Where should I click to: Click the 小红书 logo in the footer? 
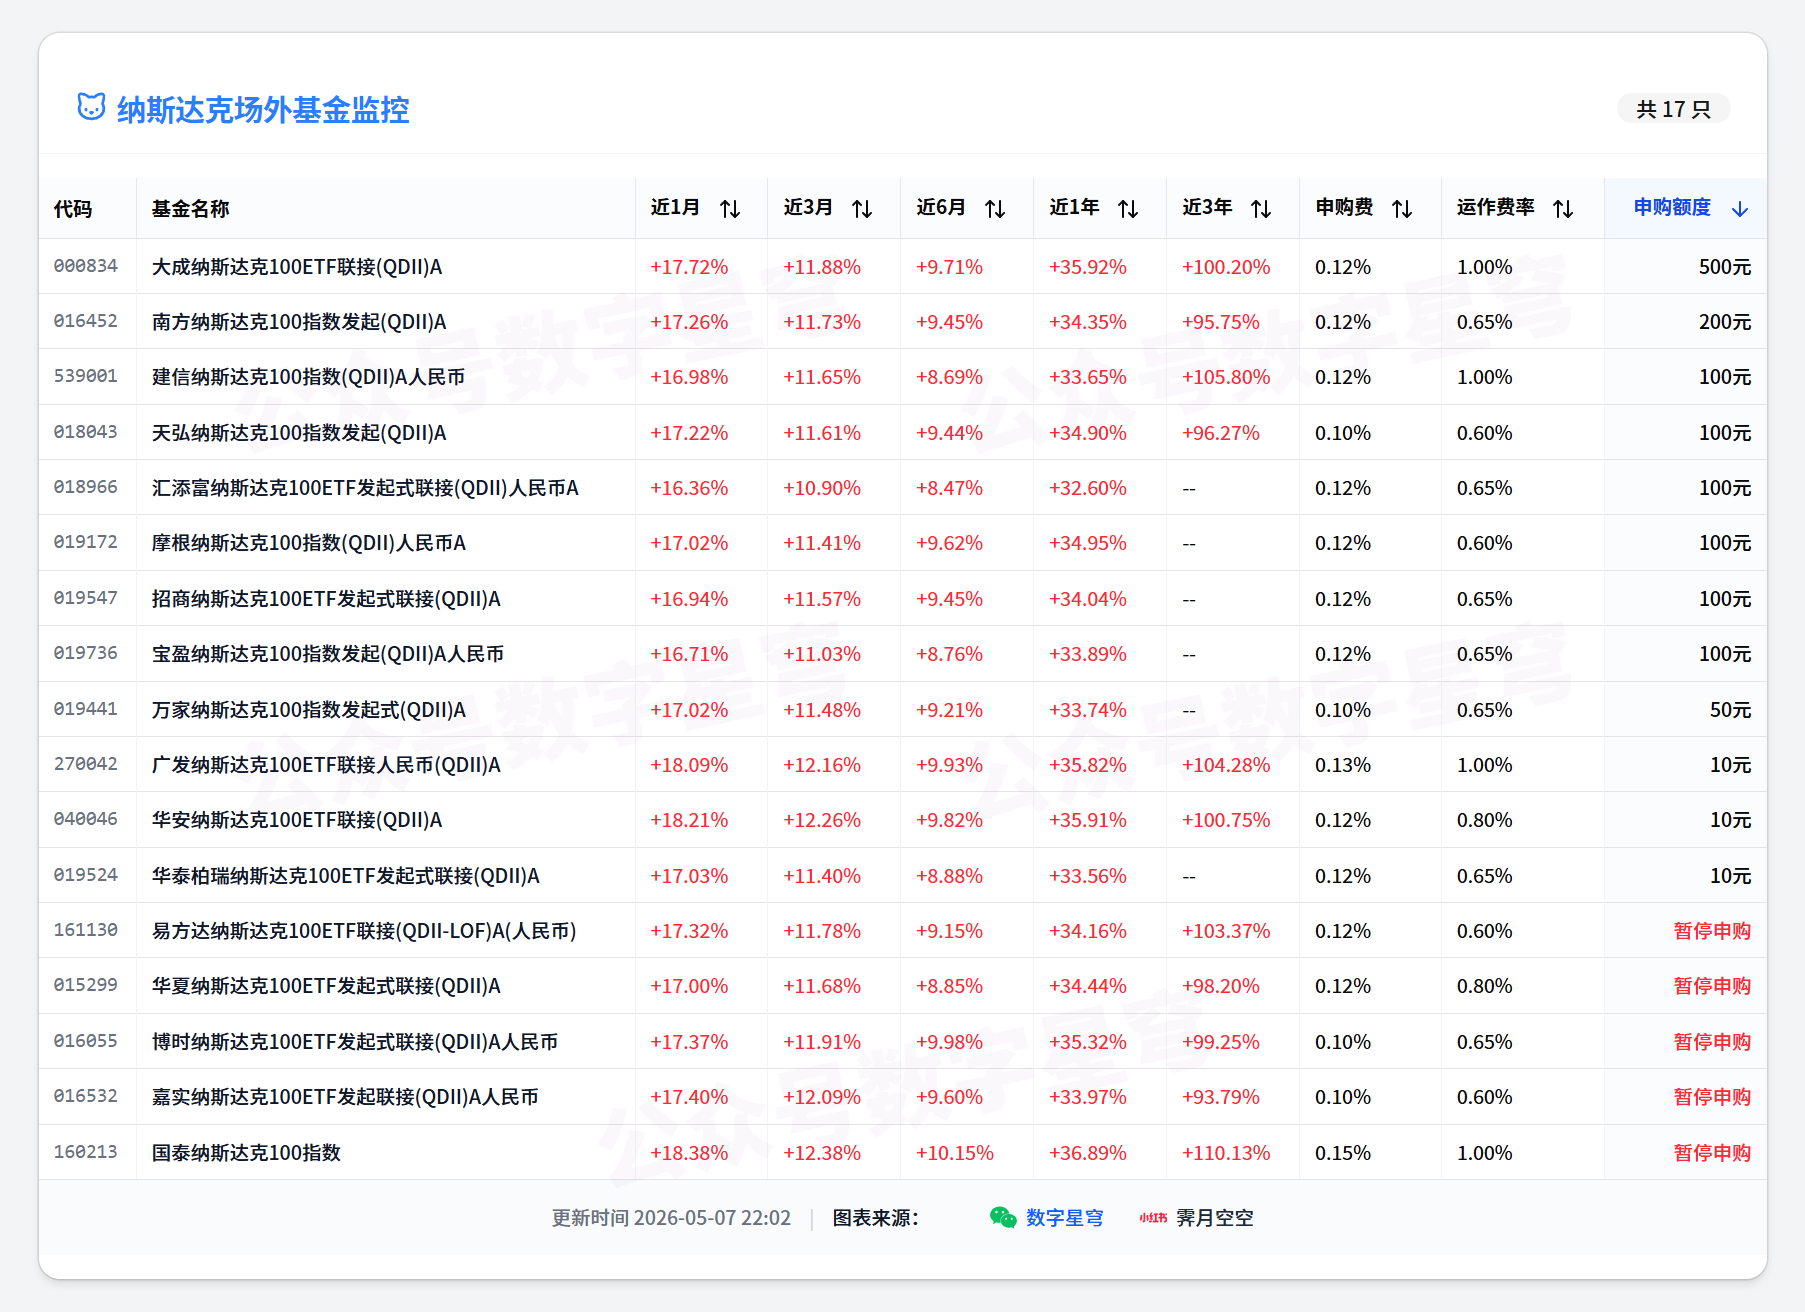click(1153, 1217)
